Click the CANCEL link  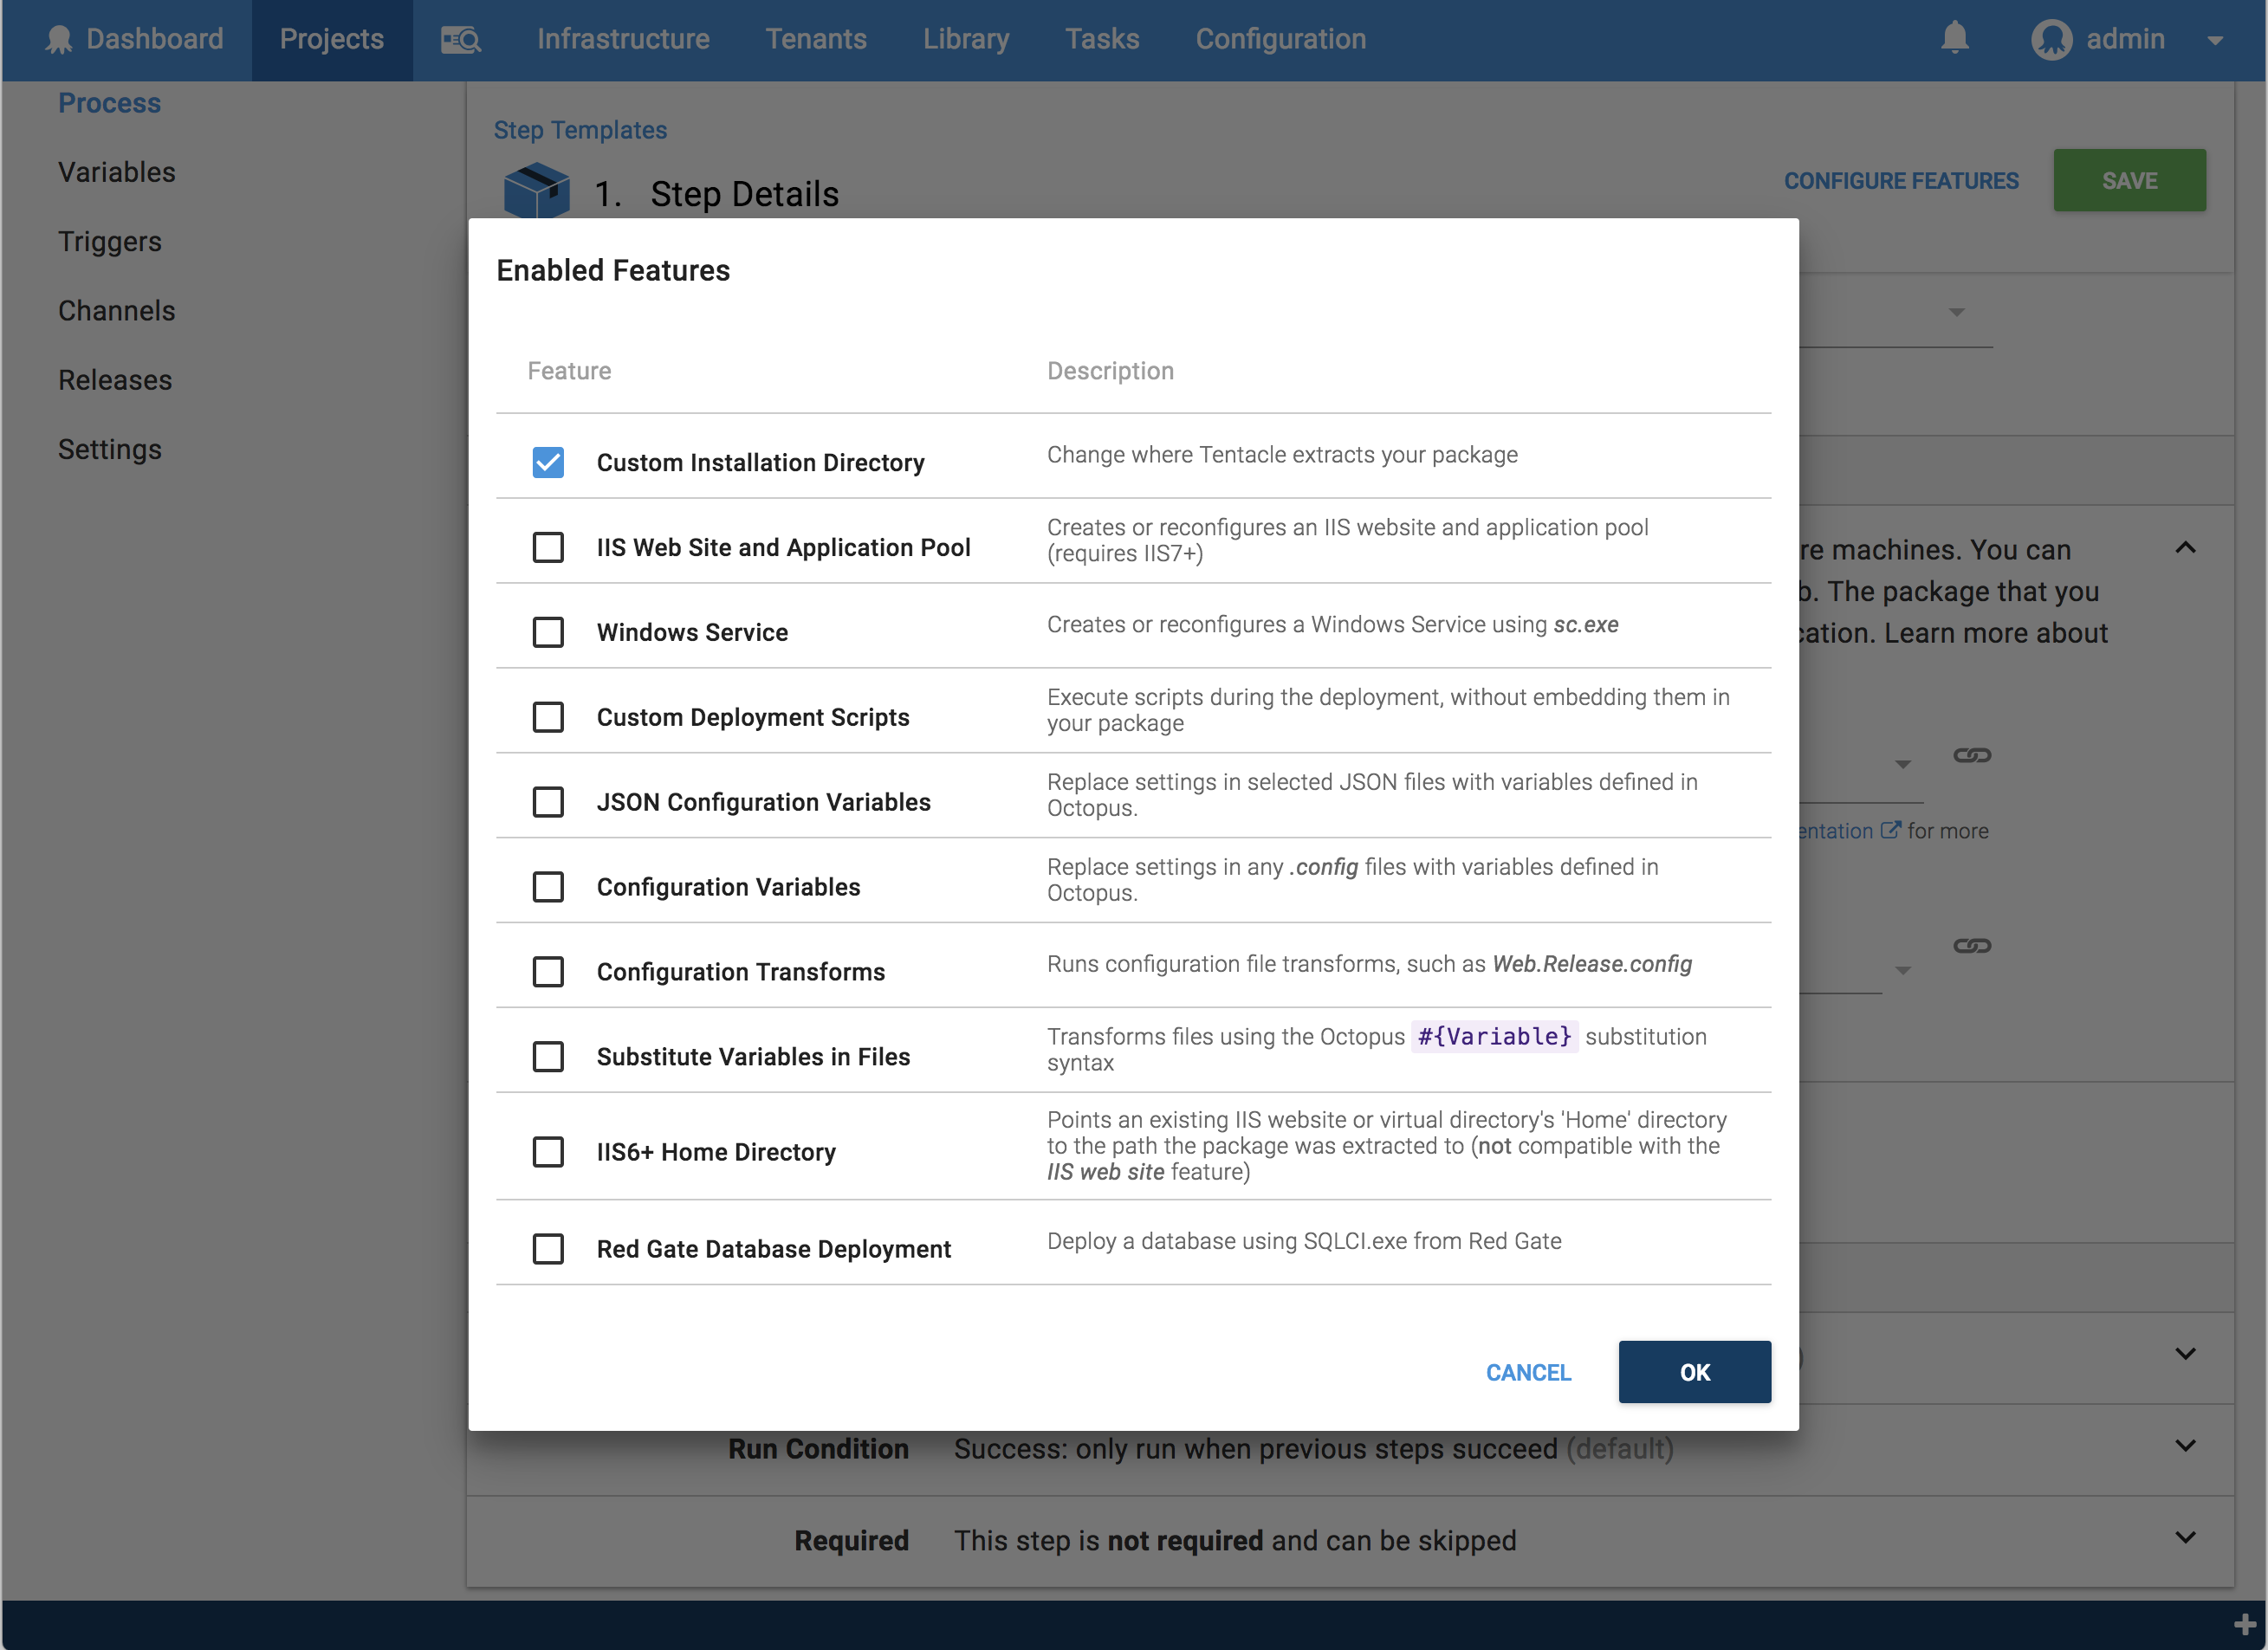[1528, 1372]
